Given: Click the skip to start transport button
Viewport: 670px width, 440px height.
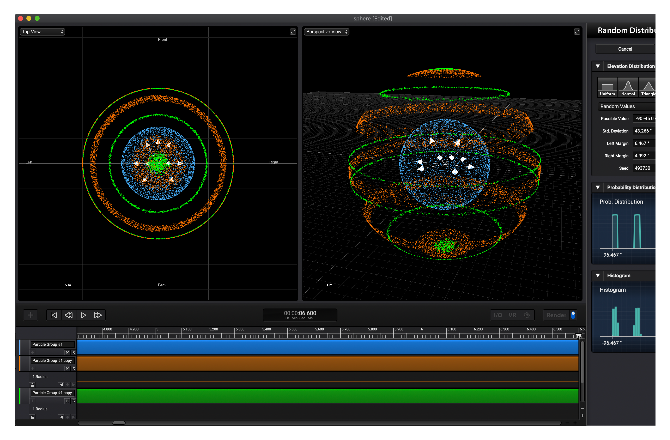Looking at the screenshot, I should point(54,315).
